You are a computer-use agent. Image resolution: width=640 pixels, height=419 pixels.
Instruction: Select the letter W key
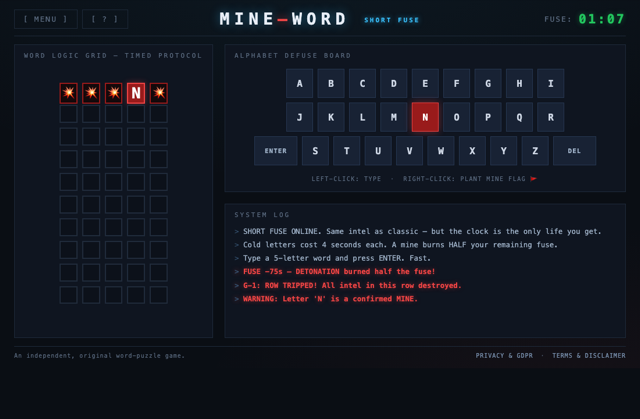tap(441, 151)
